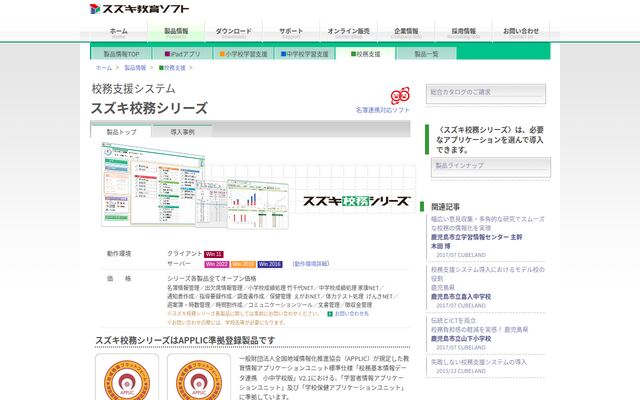The image size is (640, 400).
Task: Click the Win 2022 server badge
Action: pyautogui.click(x=216, y=264)
